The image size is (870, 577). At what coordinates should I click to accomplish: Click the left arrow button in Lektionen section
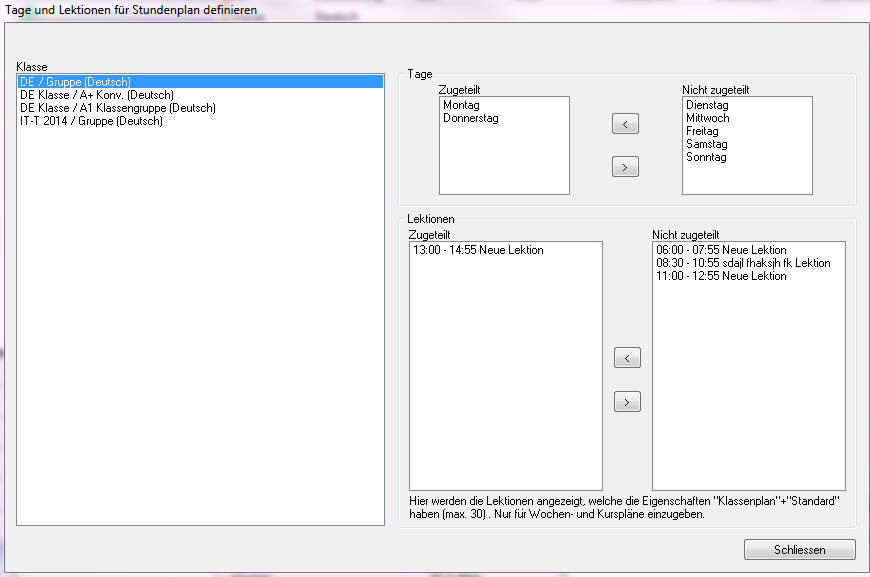pyautogui.click(x=626, y=358)
